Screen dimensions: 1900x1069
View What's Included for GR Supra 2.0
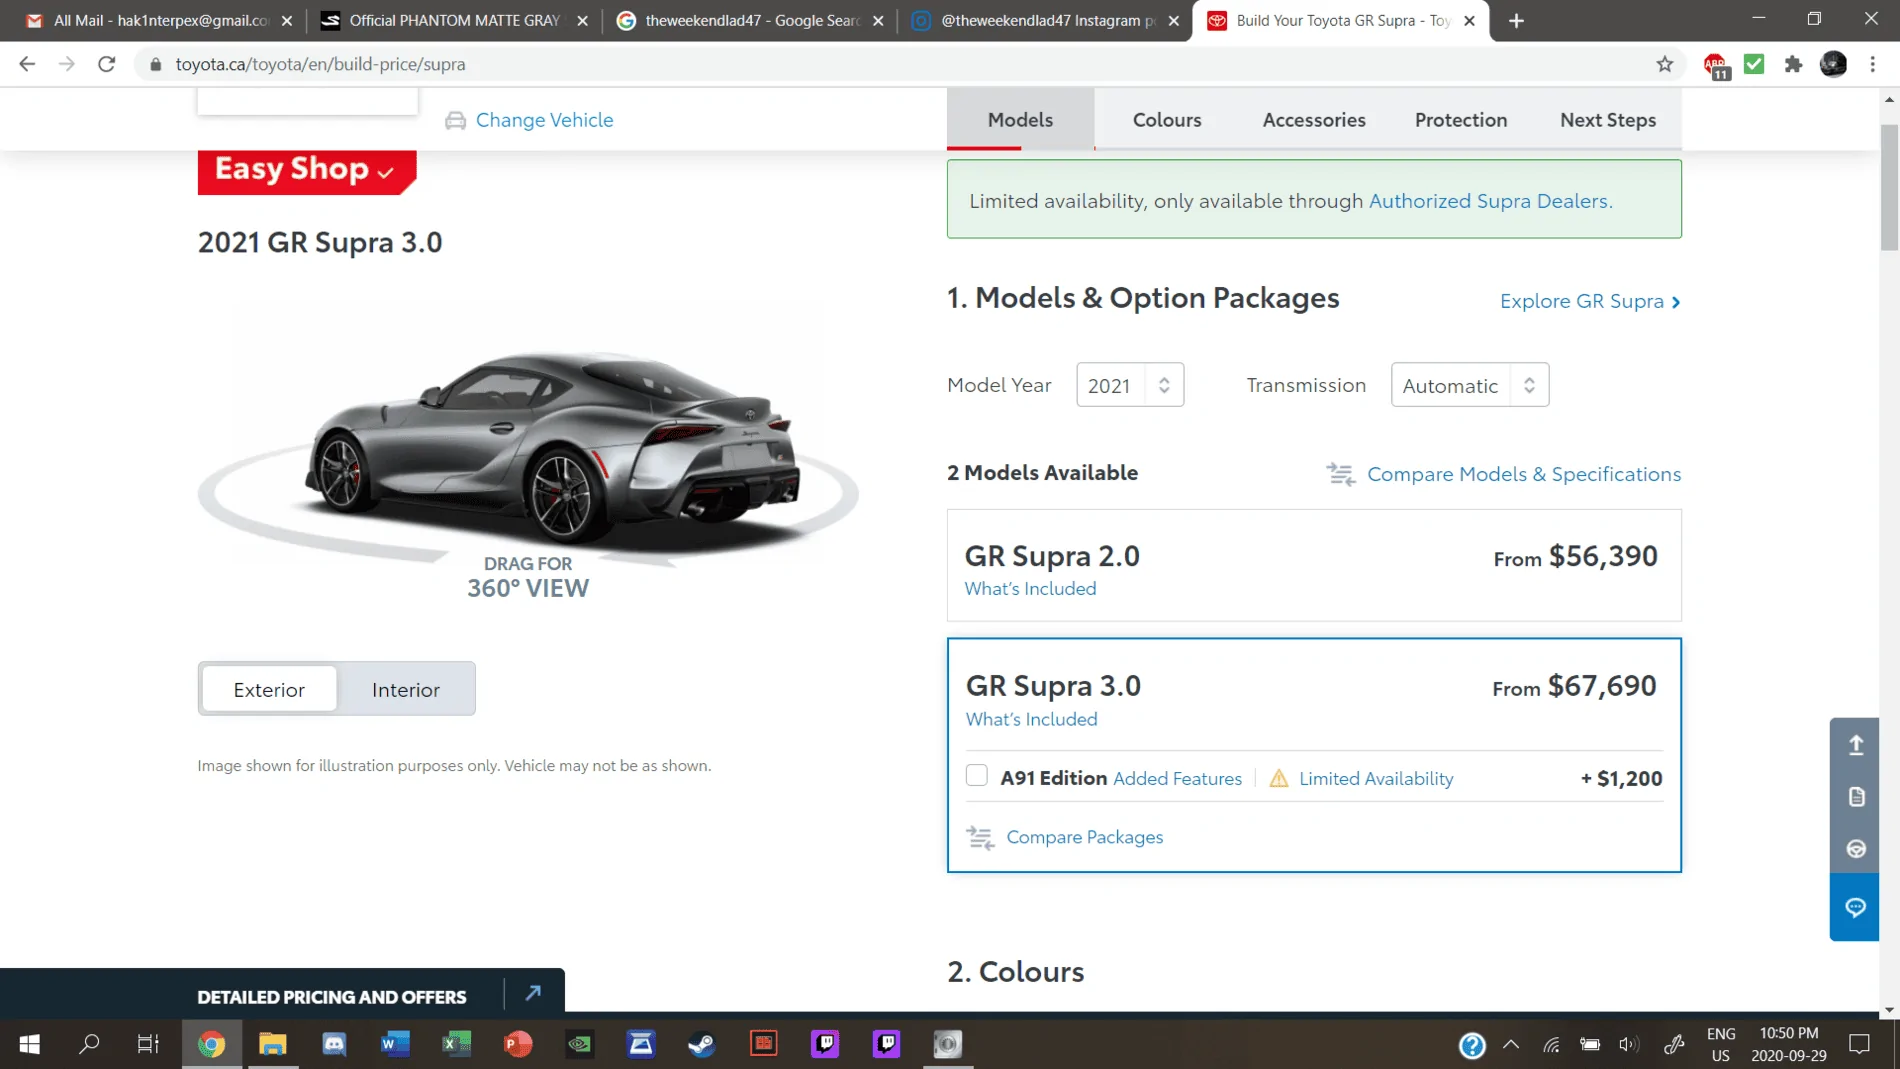pyautogui.click(x=1030, y=589)
